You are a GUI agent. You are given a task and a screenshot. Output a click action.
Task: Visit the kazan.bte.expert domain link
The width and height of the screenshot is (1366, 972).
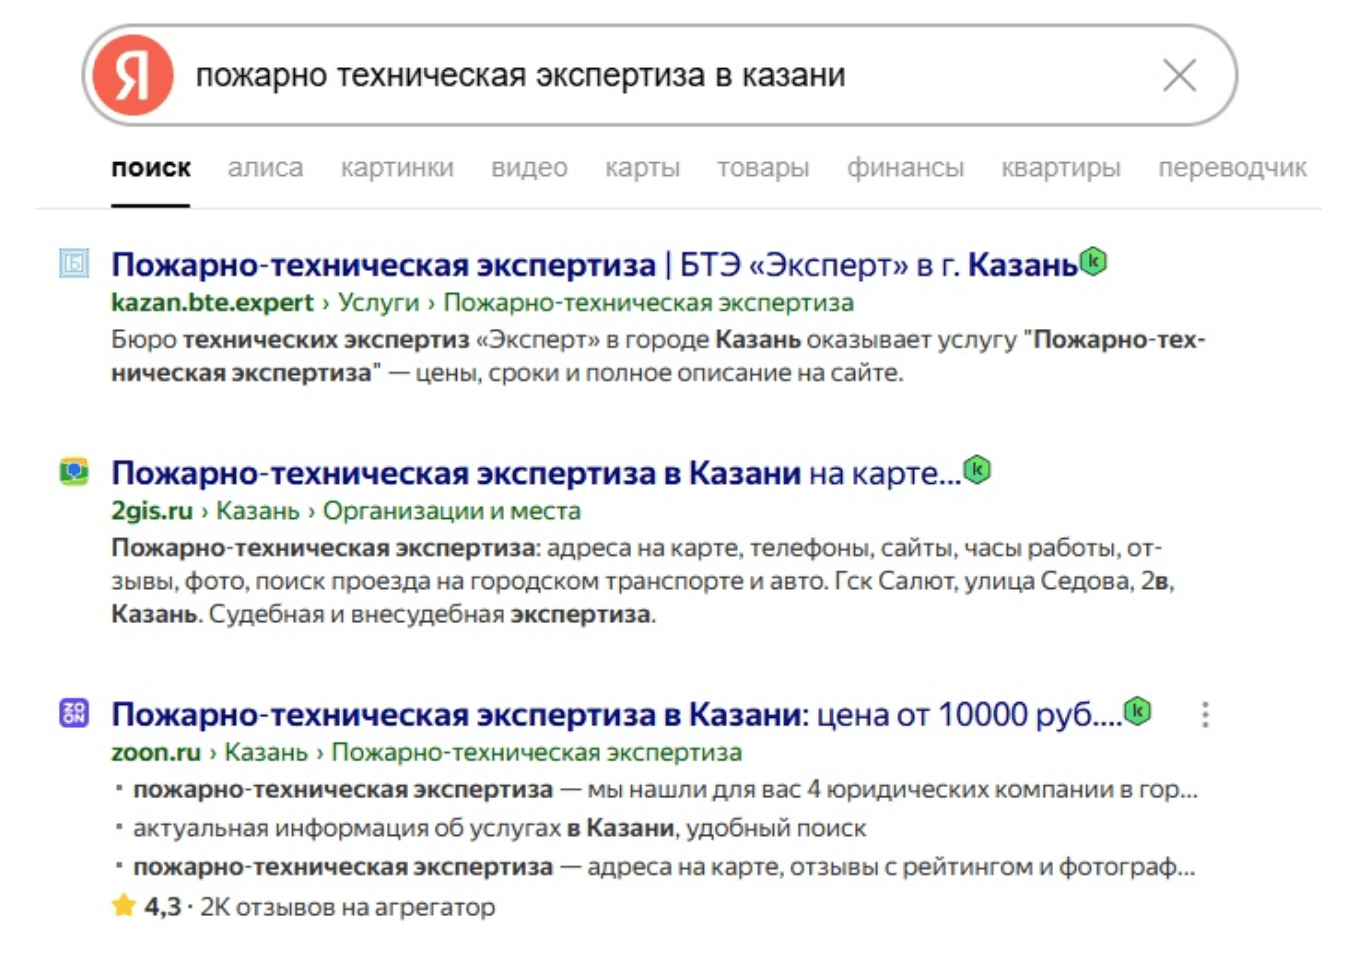(212, 303)
